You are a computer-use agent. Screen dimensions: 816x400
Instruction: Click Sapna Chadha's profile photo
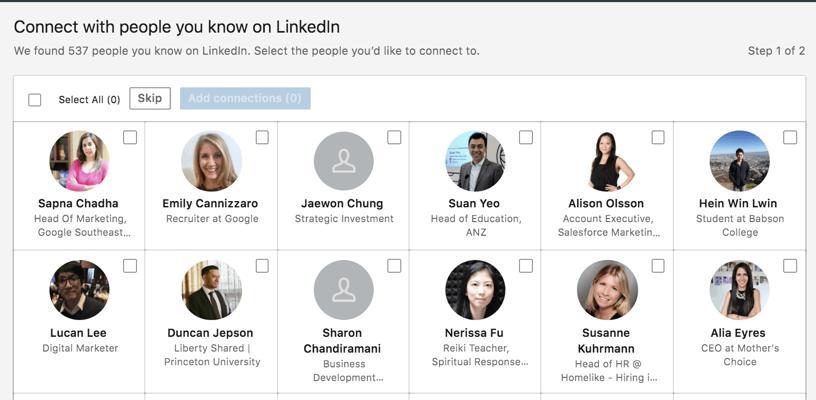click(79, 161)
